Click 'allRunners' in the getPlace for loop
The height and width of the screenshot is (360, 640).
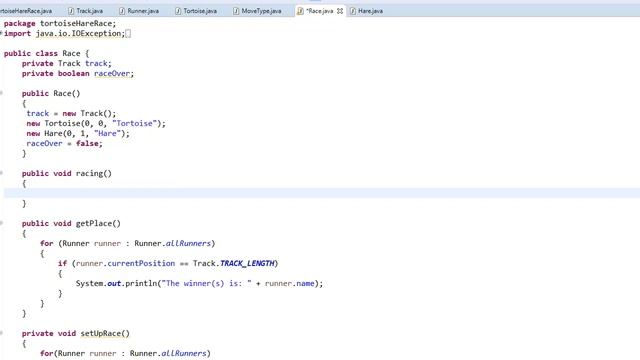[x=188, y=243]
